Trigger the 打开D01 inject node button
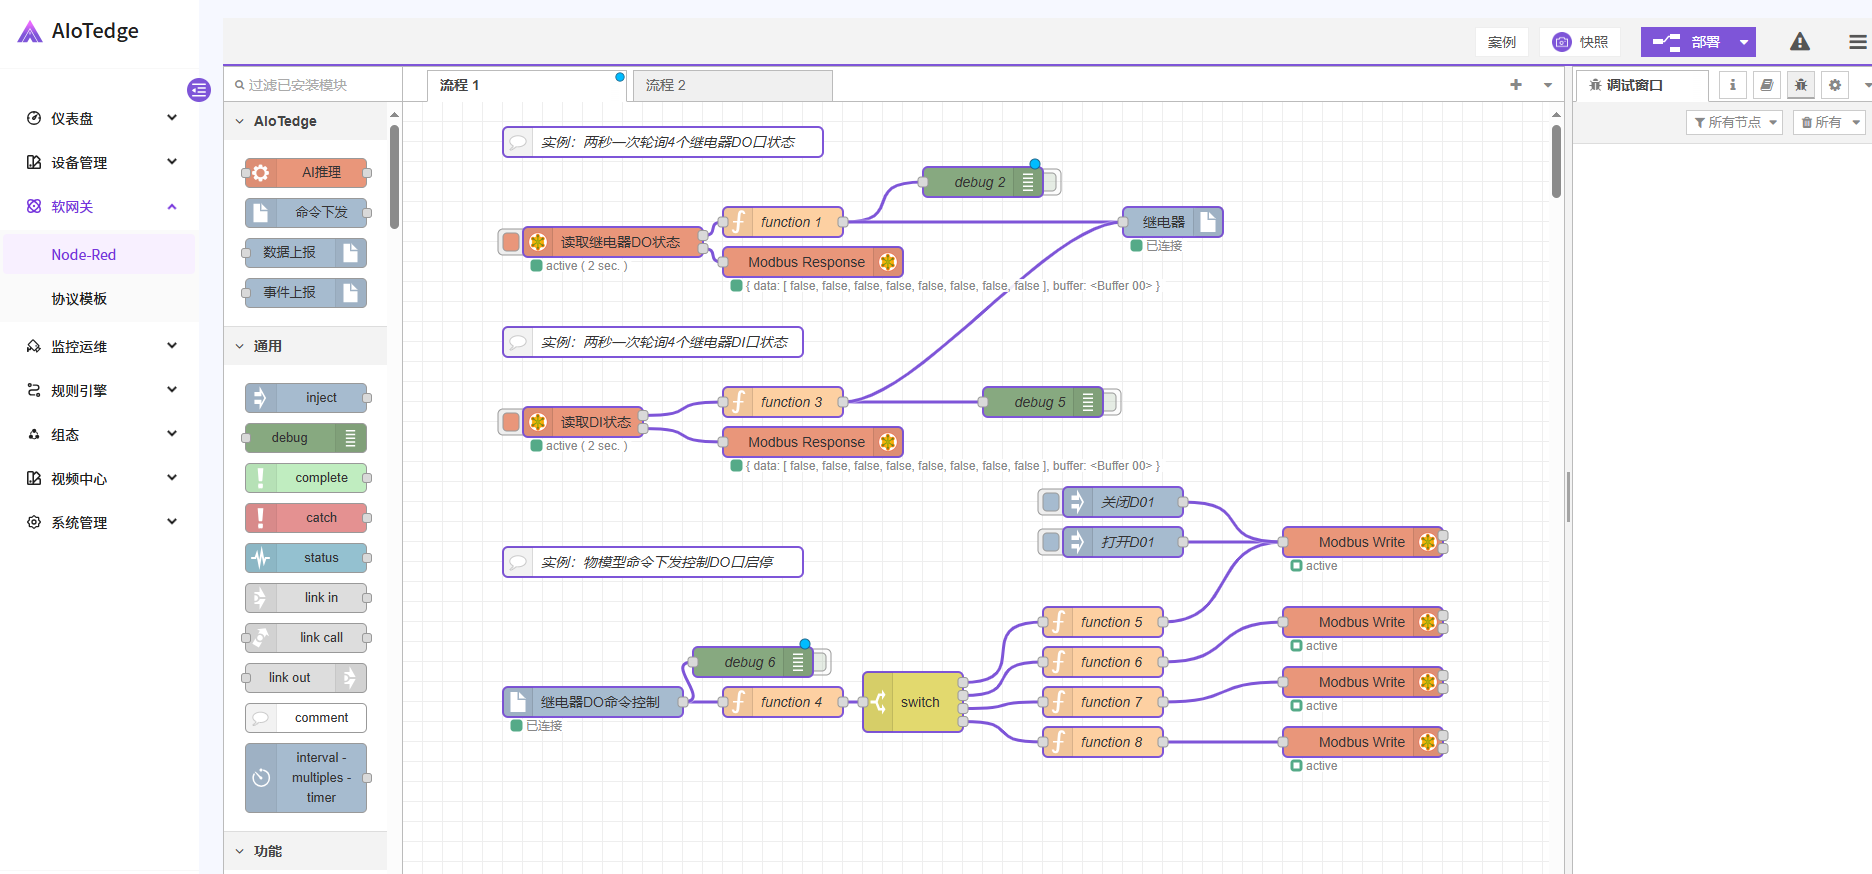Image resolution: width=1872 pixels, height=874 pixels. click(1050, 542)
